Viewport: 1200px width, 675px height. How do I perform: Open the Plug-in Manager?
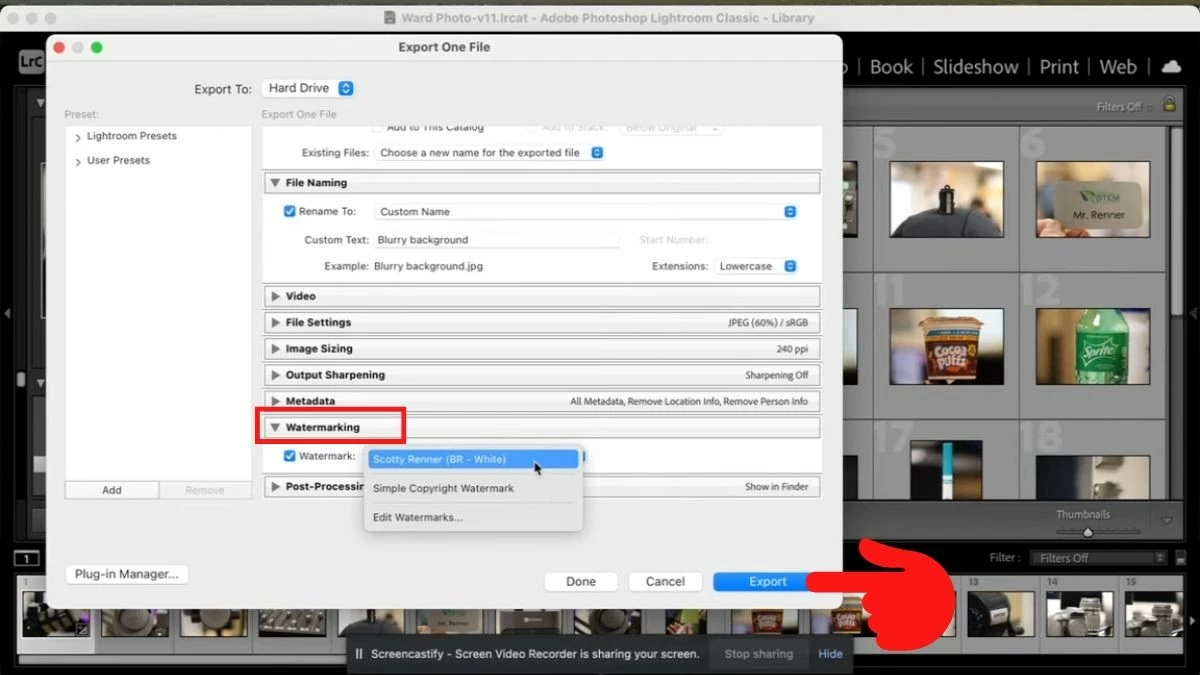[126, 574]
